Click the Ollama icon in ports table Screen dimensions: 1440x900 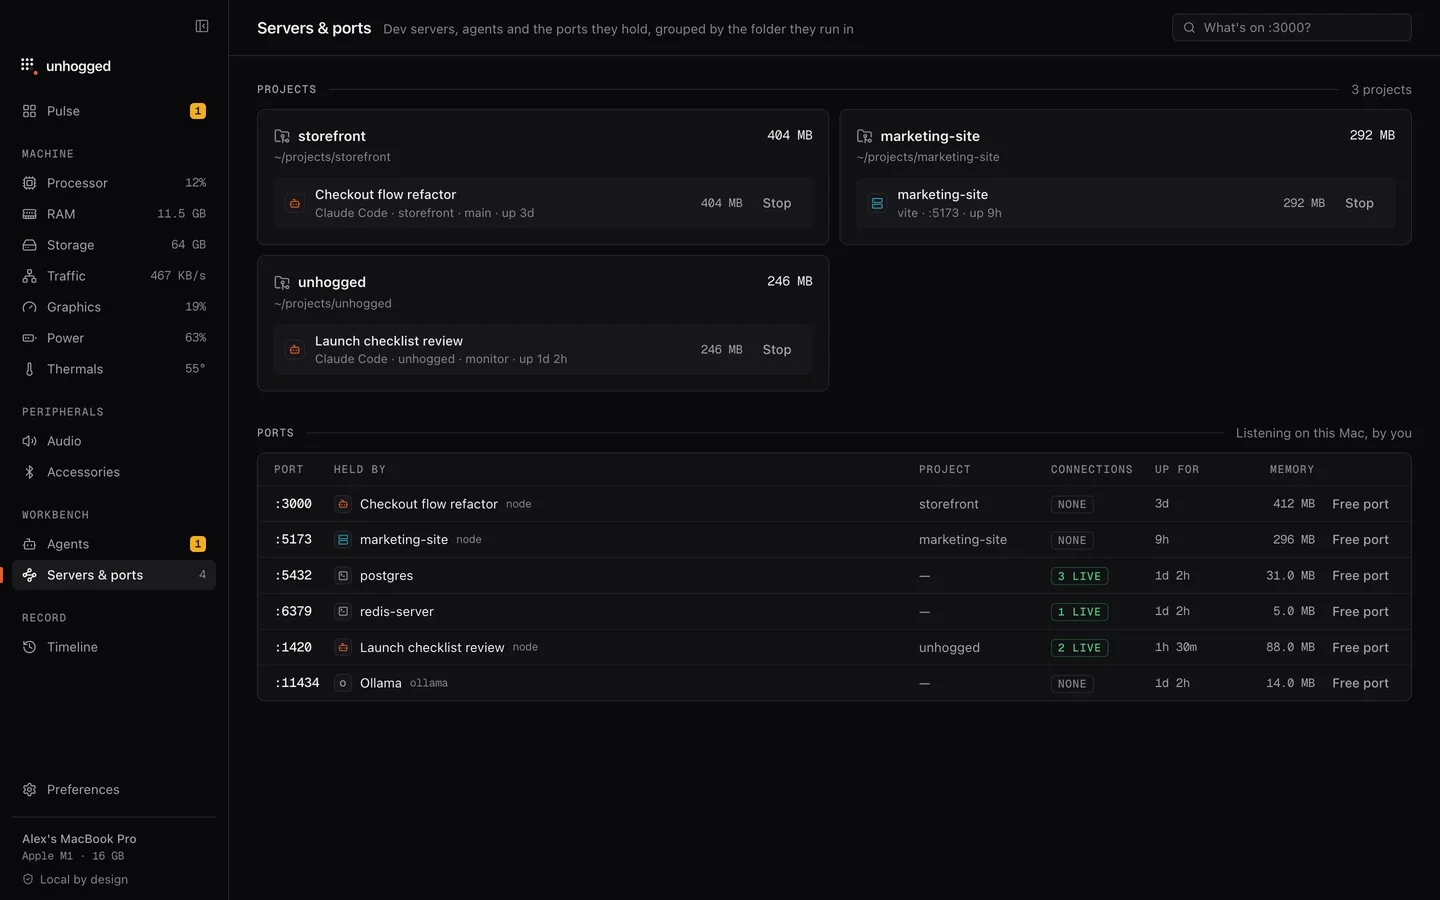(x=343, y=684)
